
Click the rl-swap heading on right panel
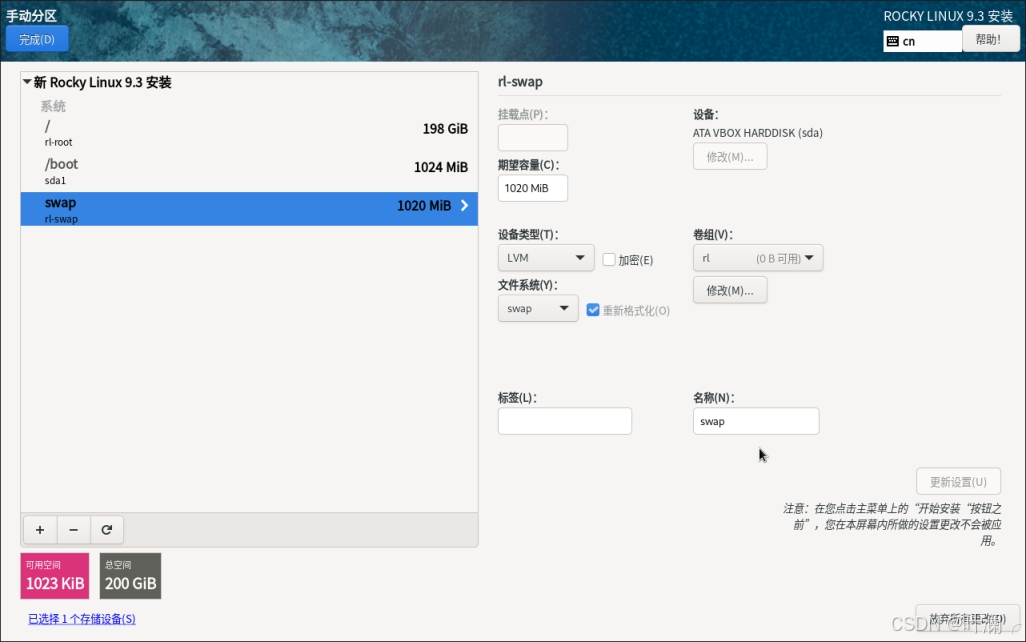(x=520, y=82)
